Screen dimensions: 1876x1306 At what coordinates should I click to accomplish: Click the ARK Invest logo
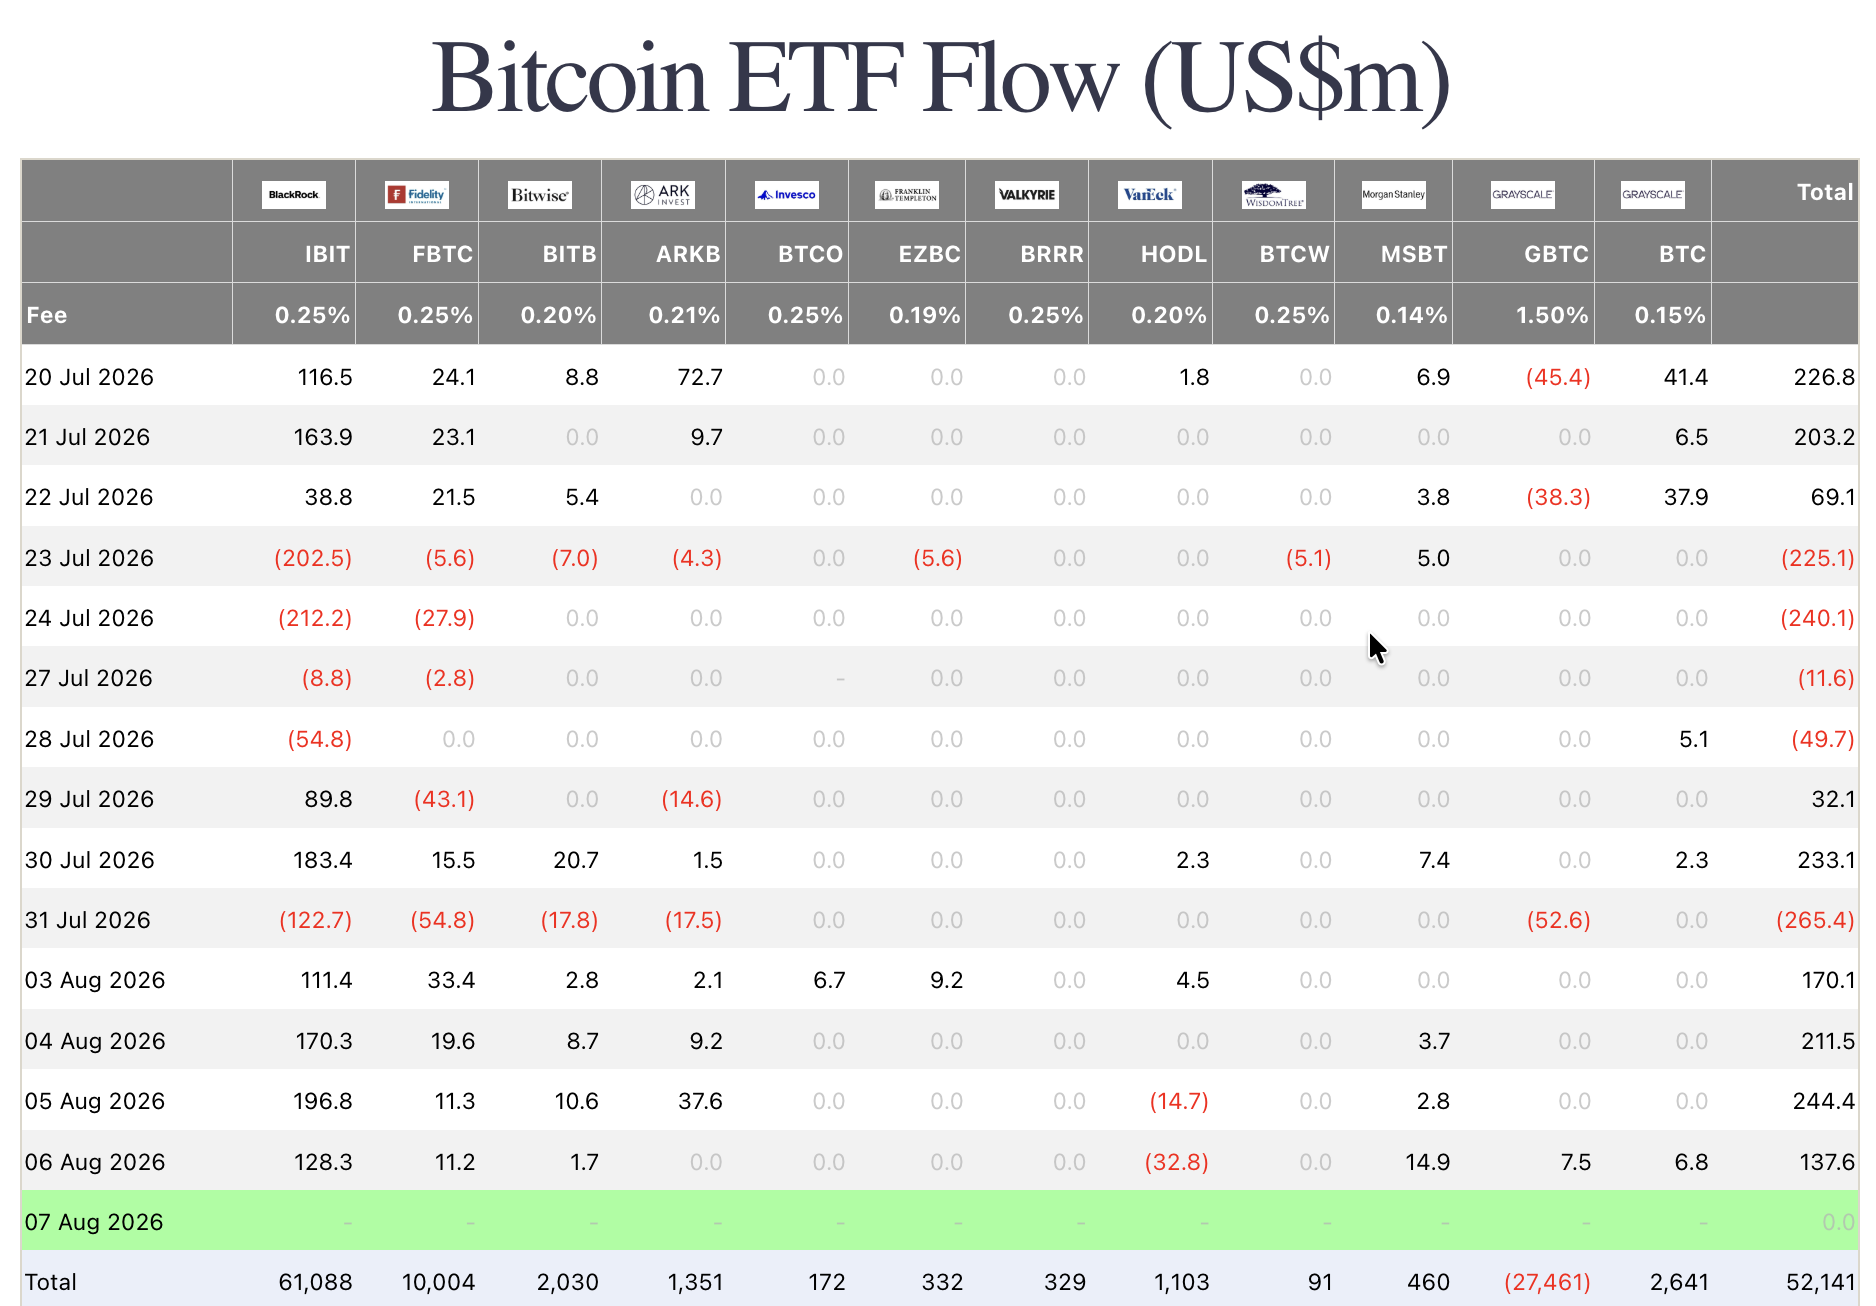663,195
